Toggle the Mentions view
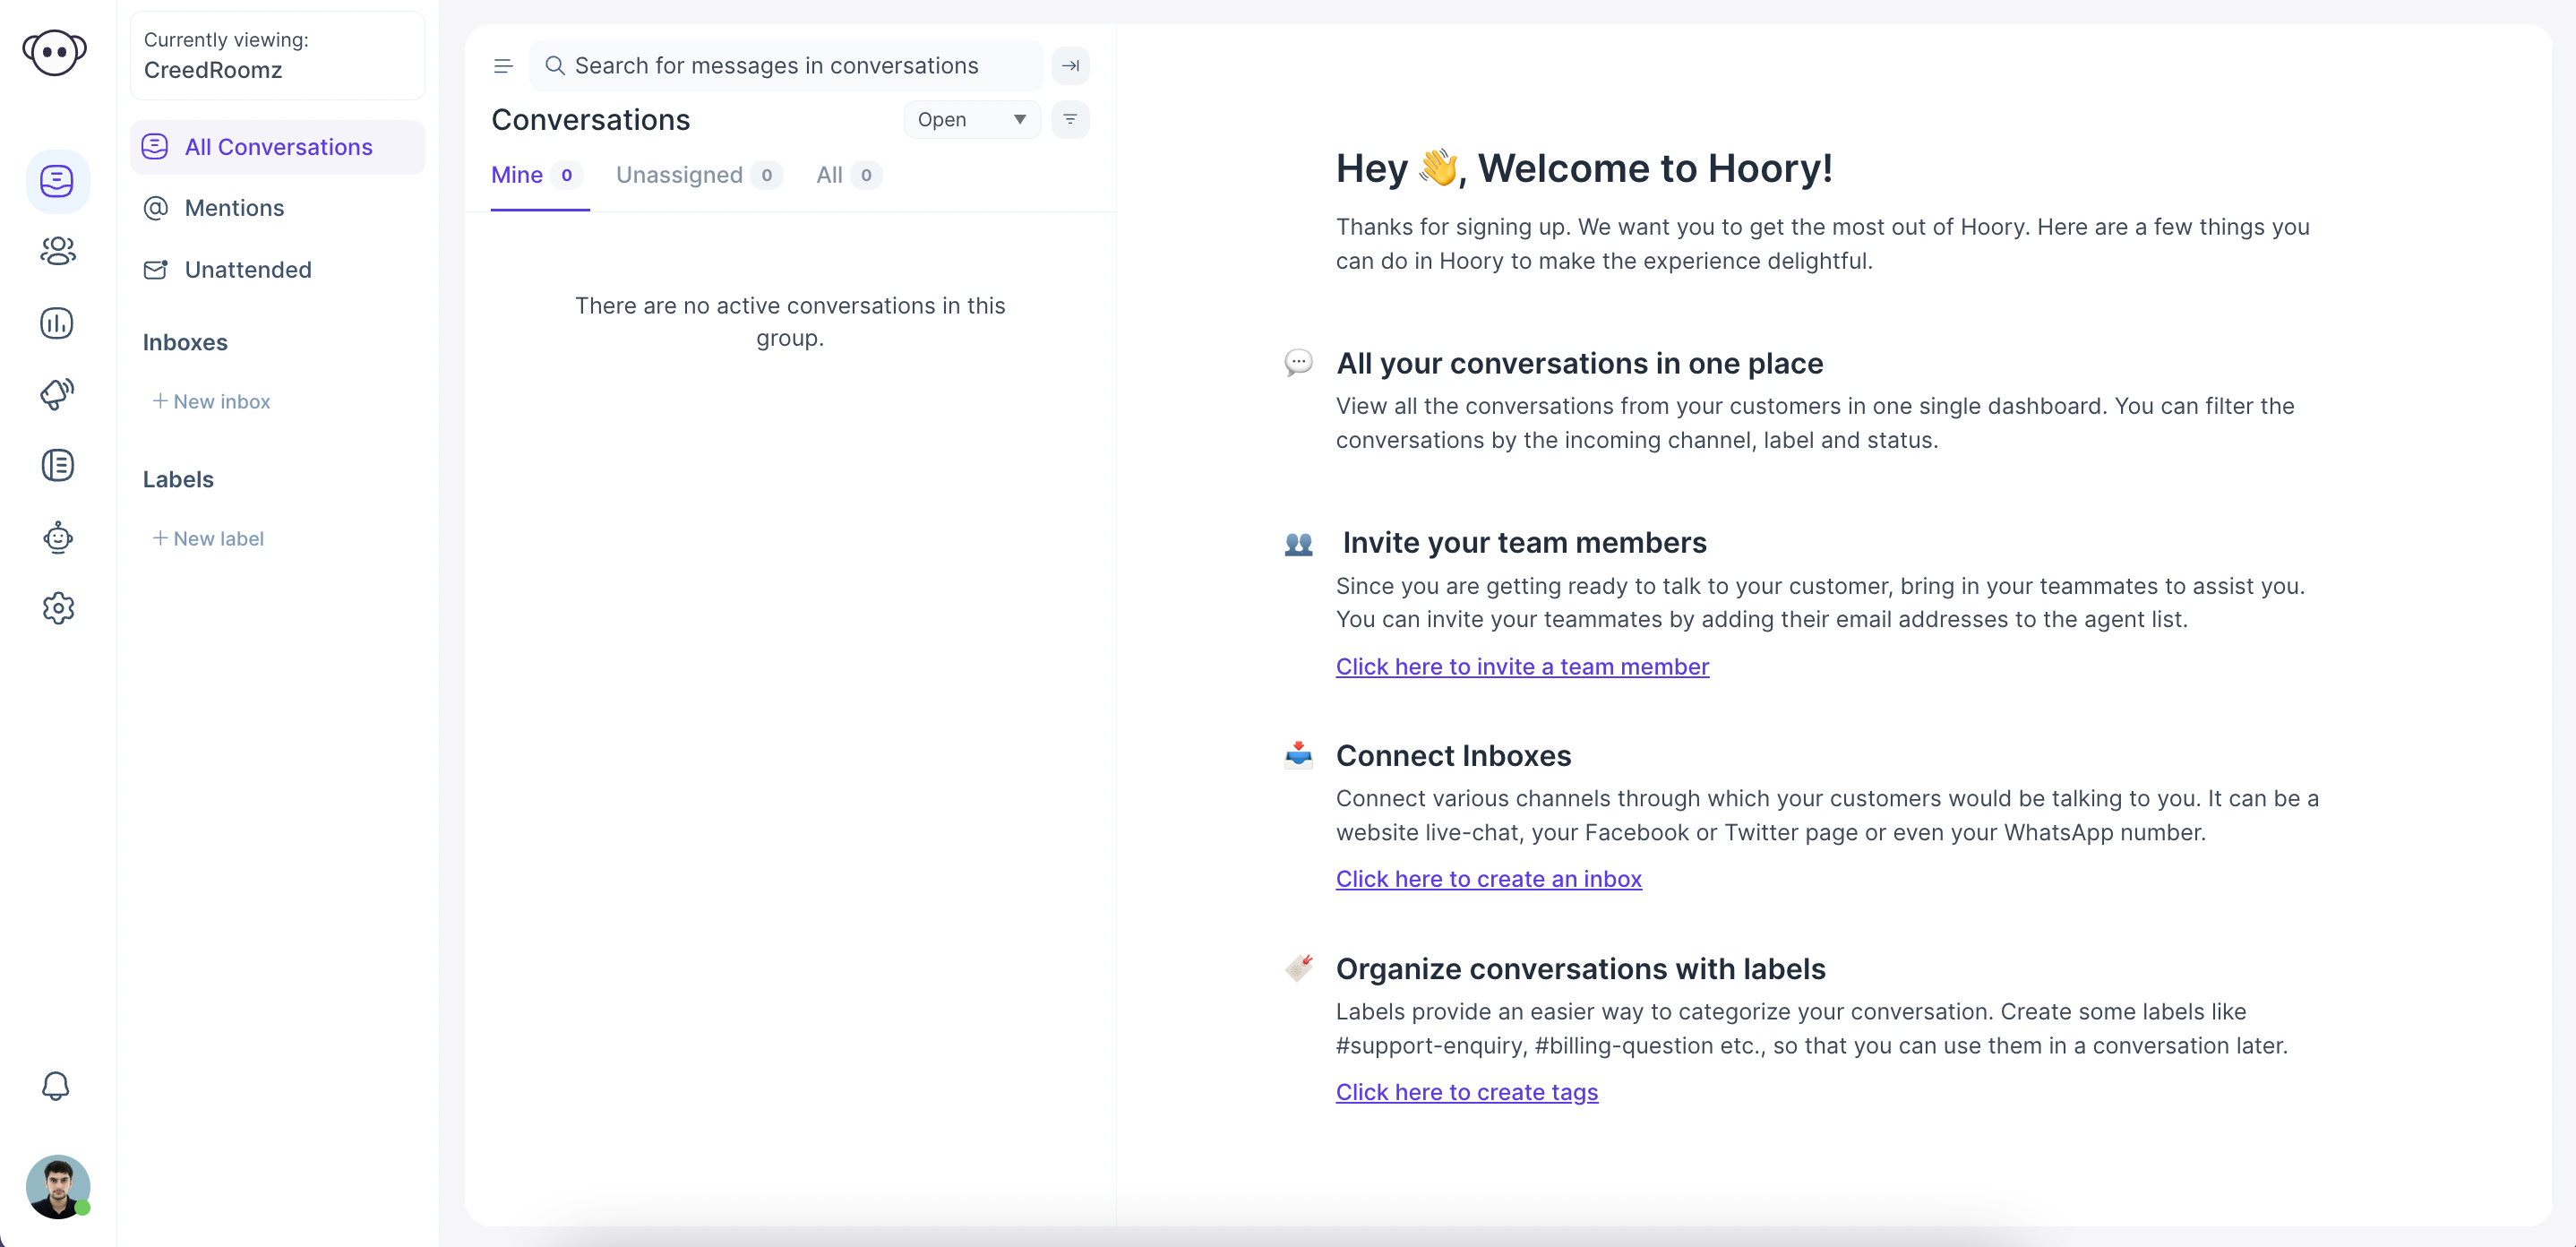 (x=233, y=207)
